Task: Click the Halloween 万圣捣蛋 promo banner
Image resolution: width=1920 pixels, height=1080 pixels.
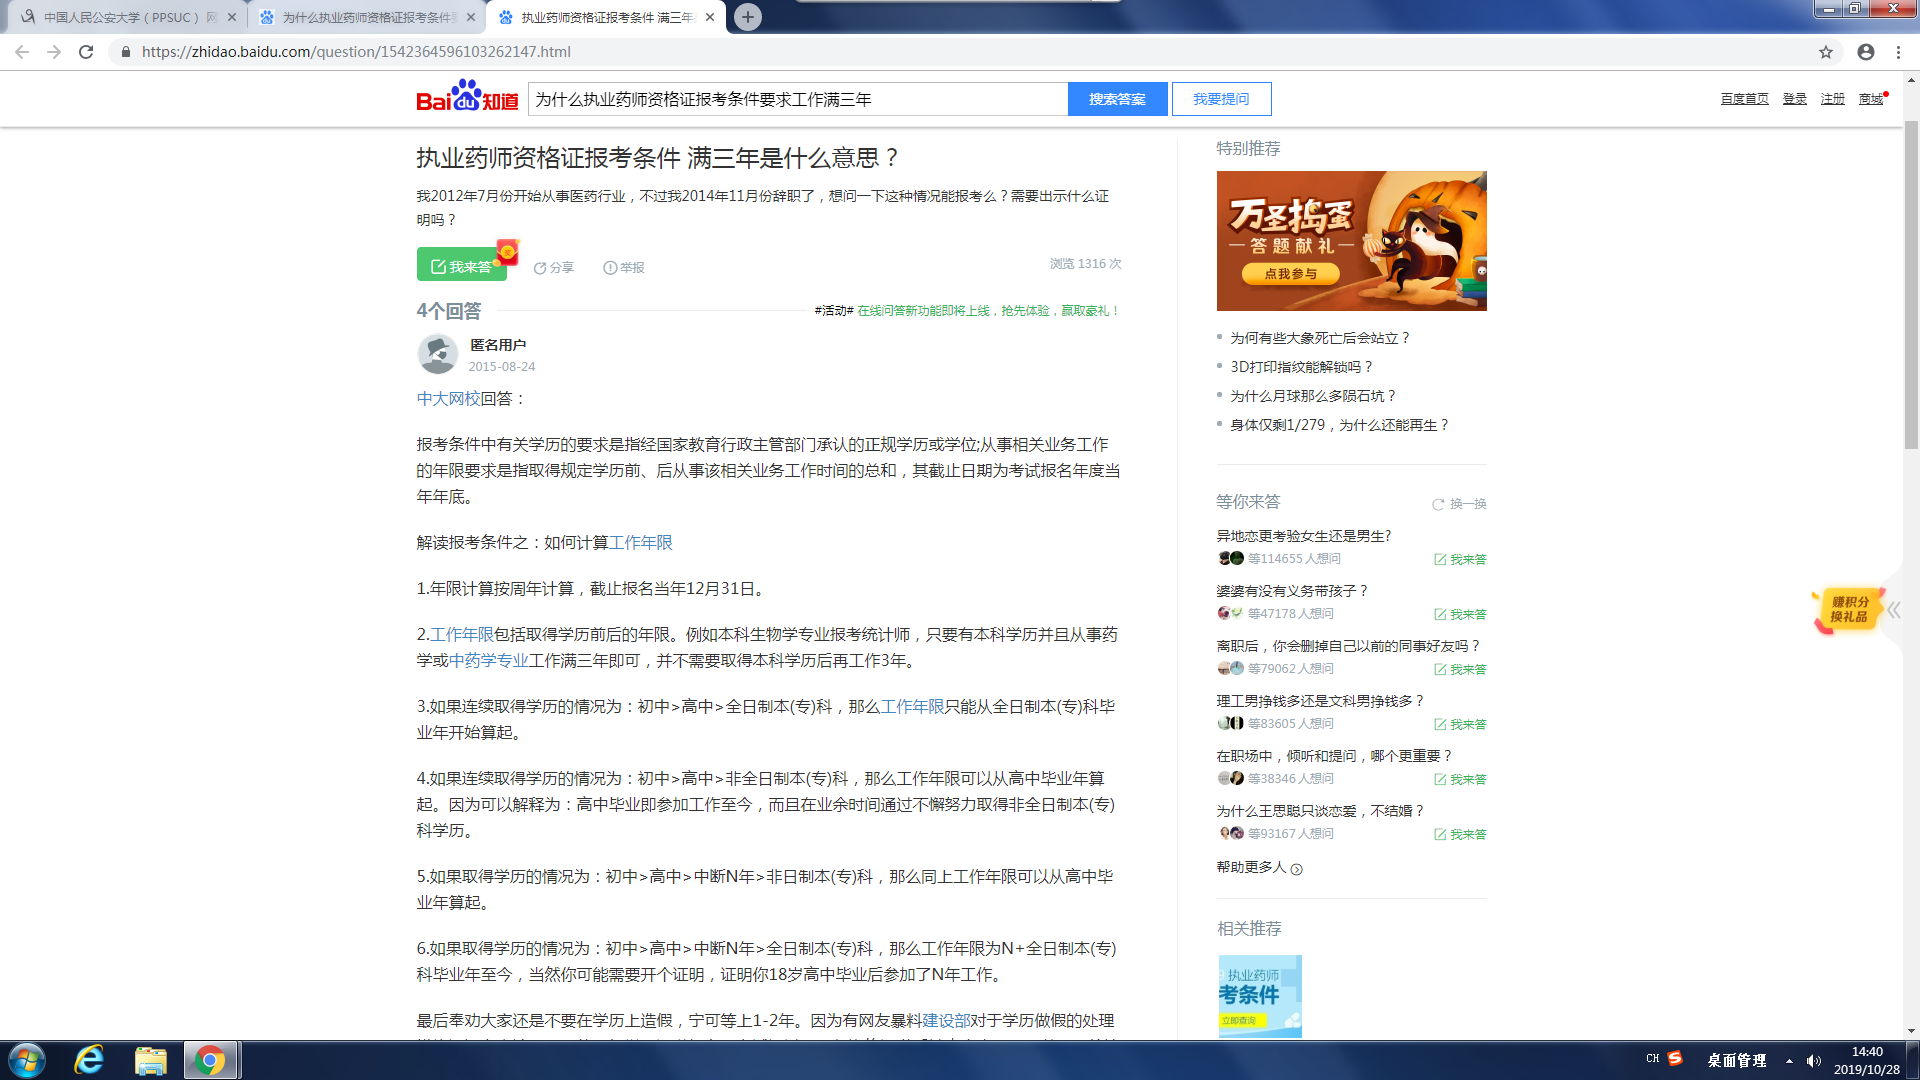Action: coord(1351,241)
